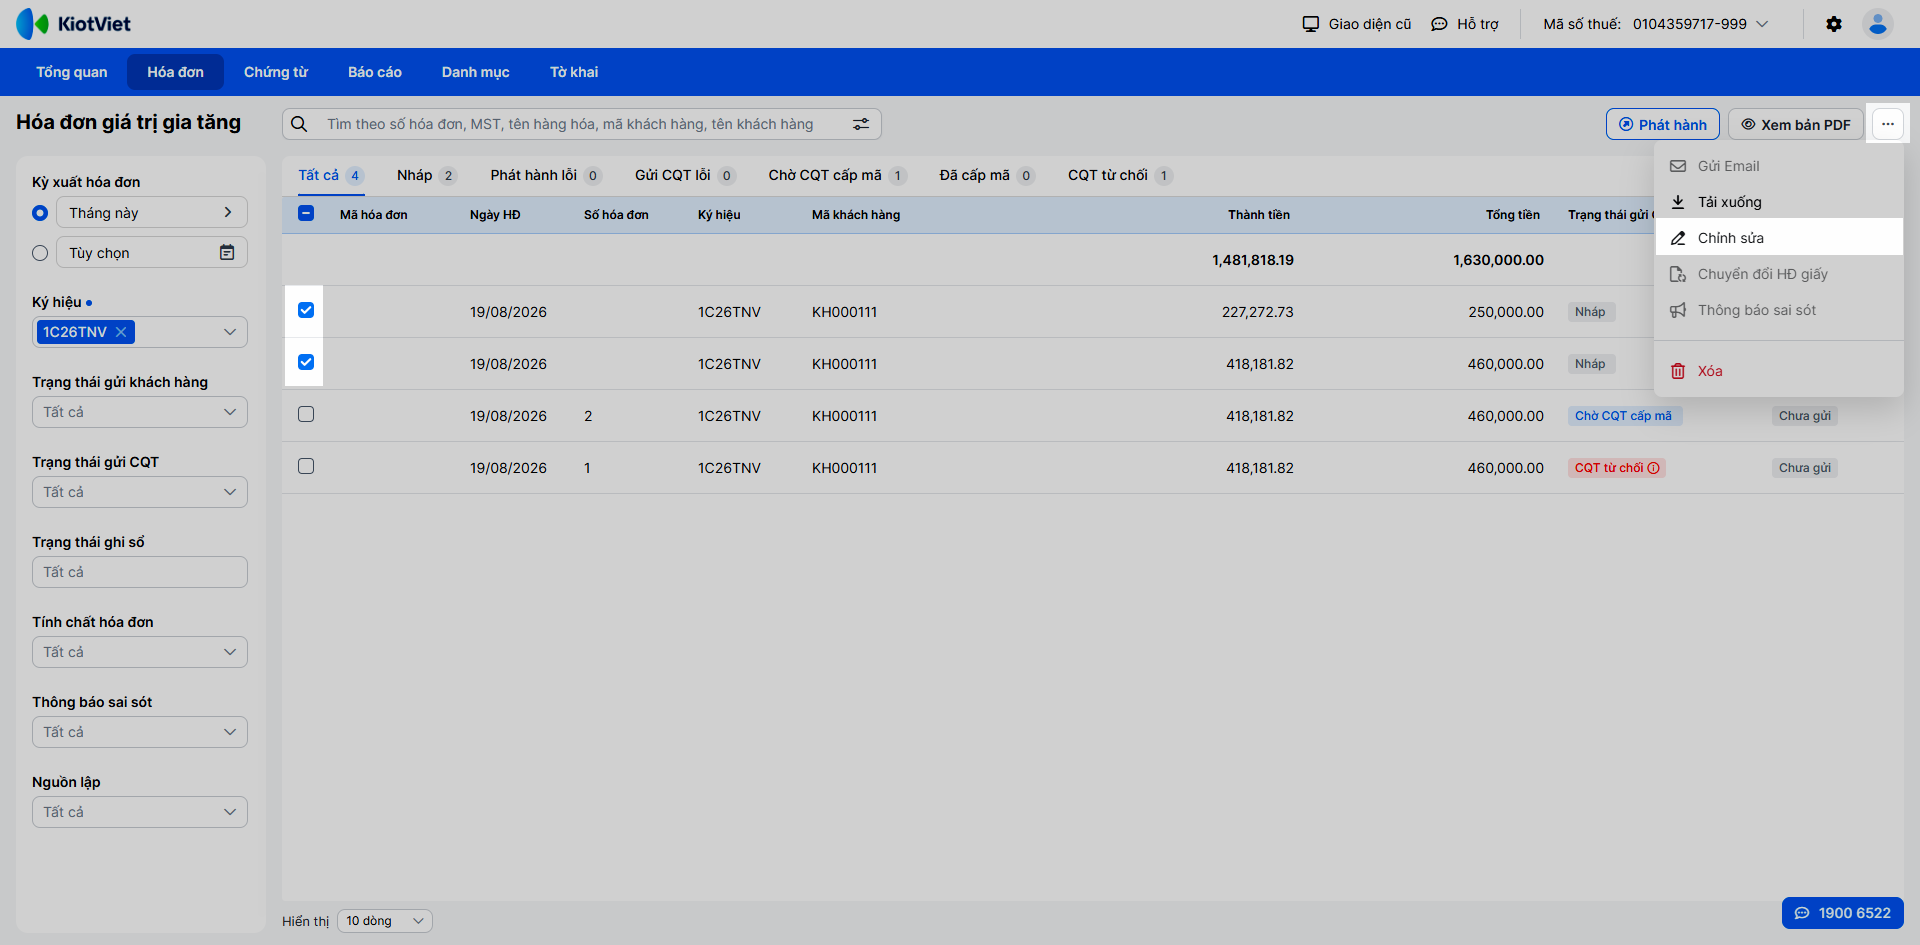The image size is (1920, 945).
Task: Choose Thông báo sai sót menu entry
Action: pos(1779,310)
